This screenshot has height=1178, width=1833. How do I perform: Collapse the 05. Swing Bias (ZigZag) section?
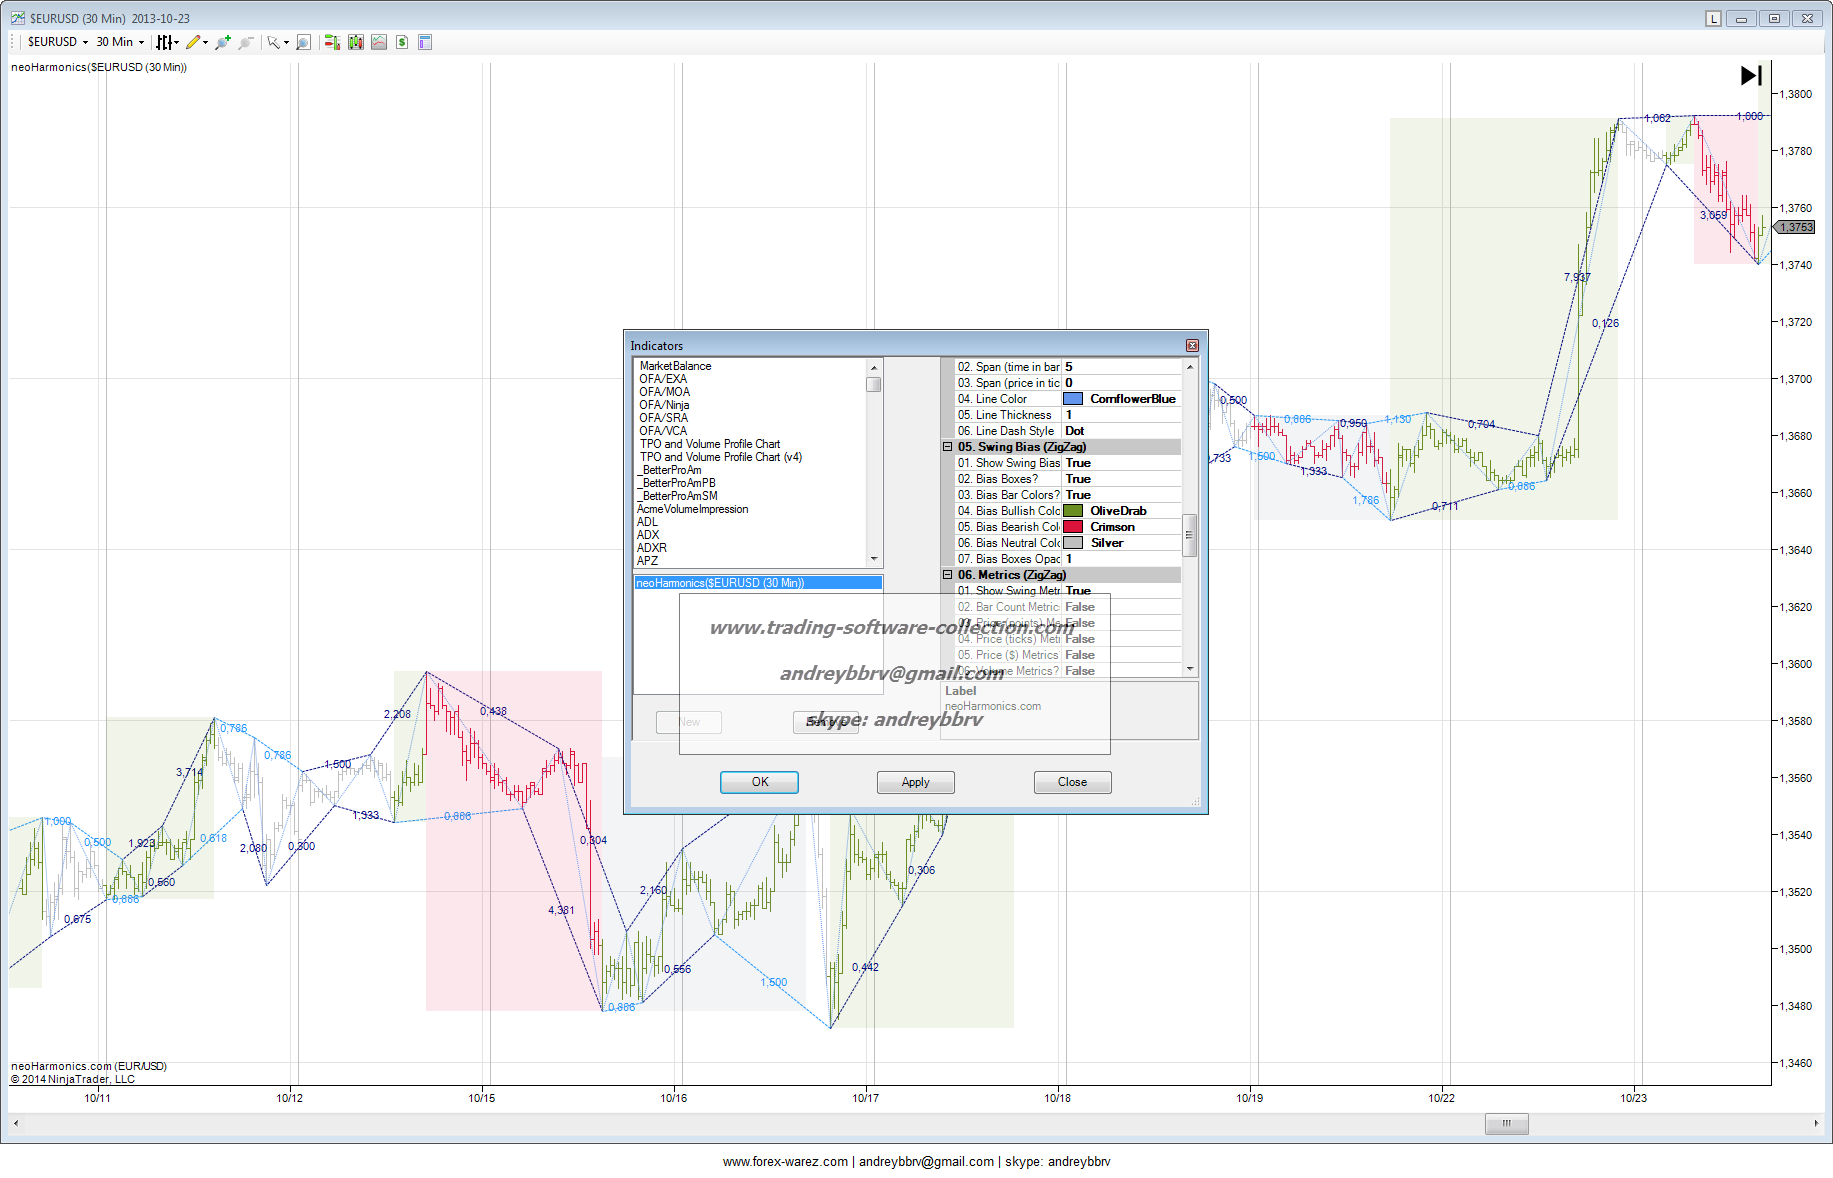947,447
